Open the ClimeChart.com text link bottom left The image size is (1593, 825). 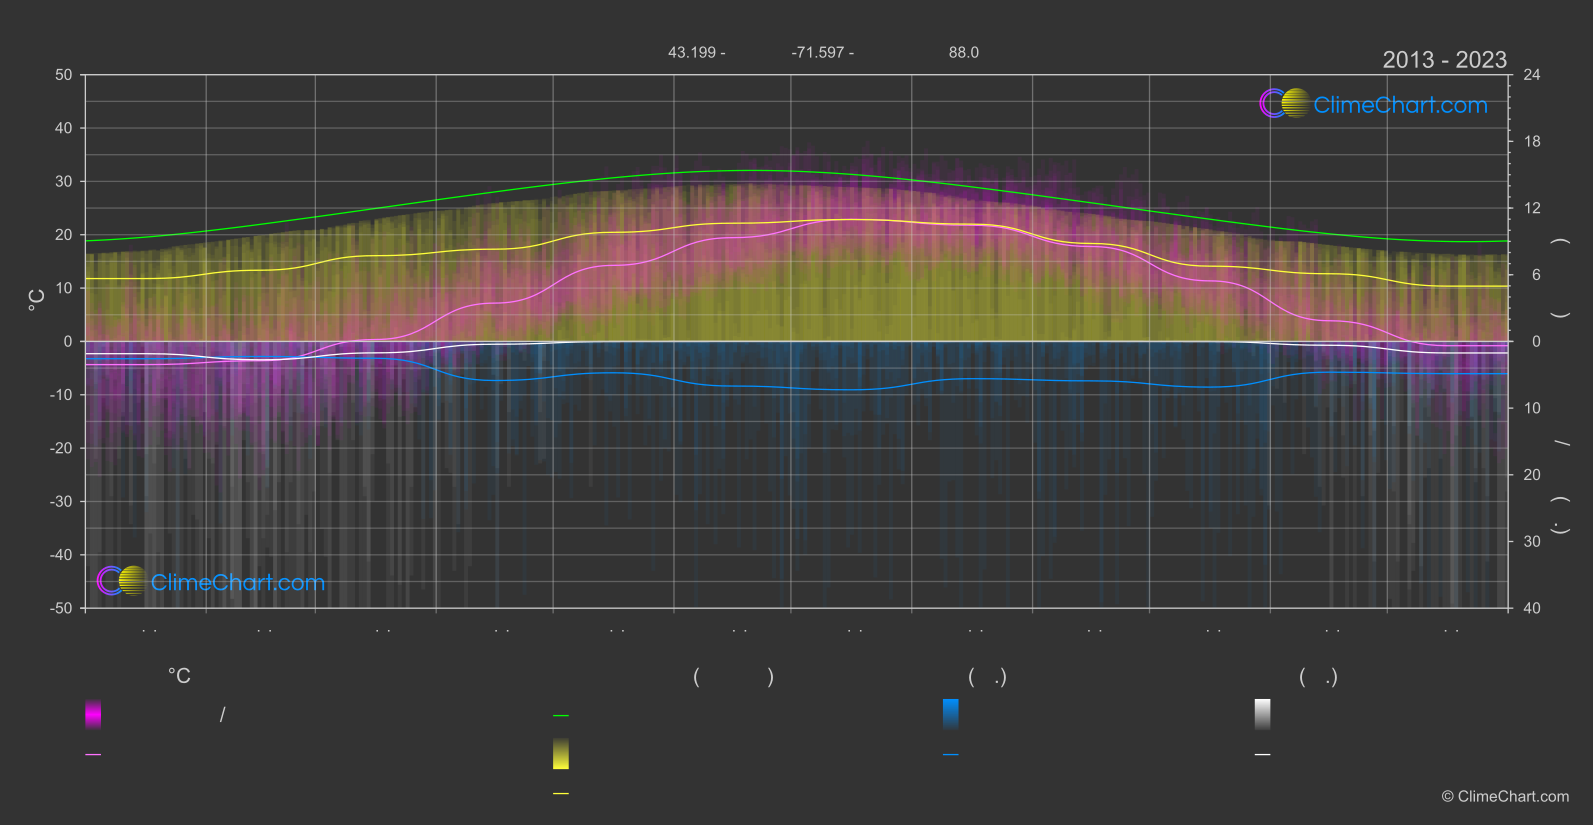[x=238, y=582]
